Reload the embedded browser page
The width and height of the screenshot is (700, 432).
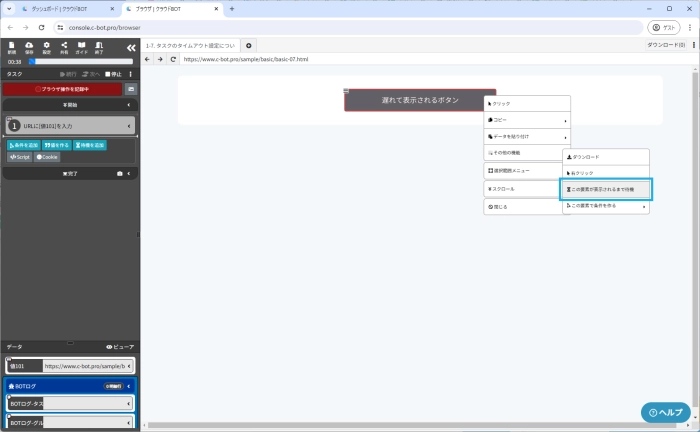[x=173, y=59]
